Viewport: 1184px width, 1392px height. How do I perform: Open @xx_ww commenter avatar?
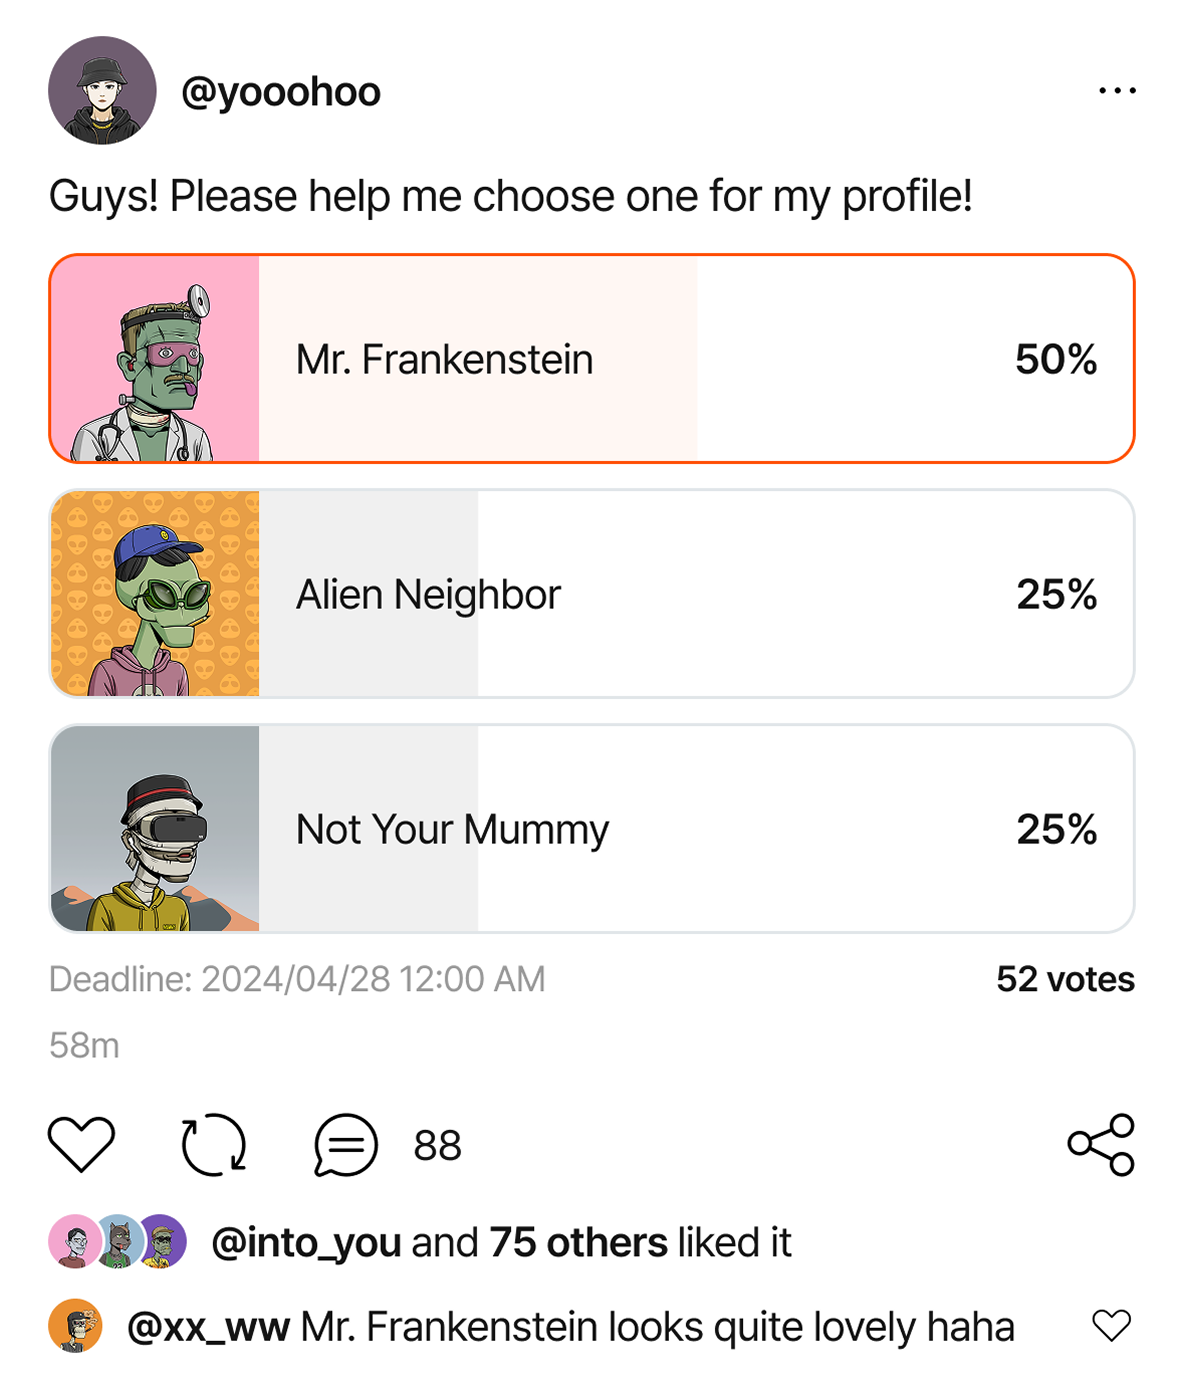[x=76, y=1326]
